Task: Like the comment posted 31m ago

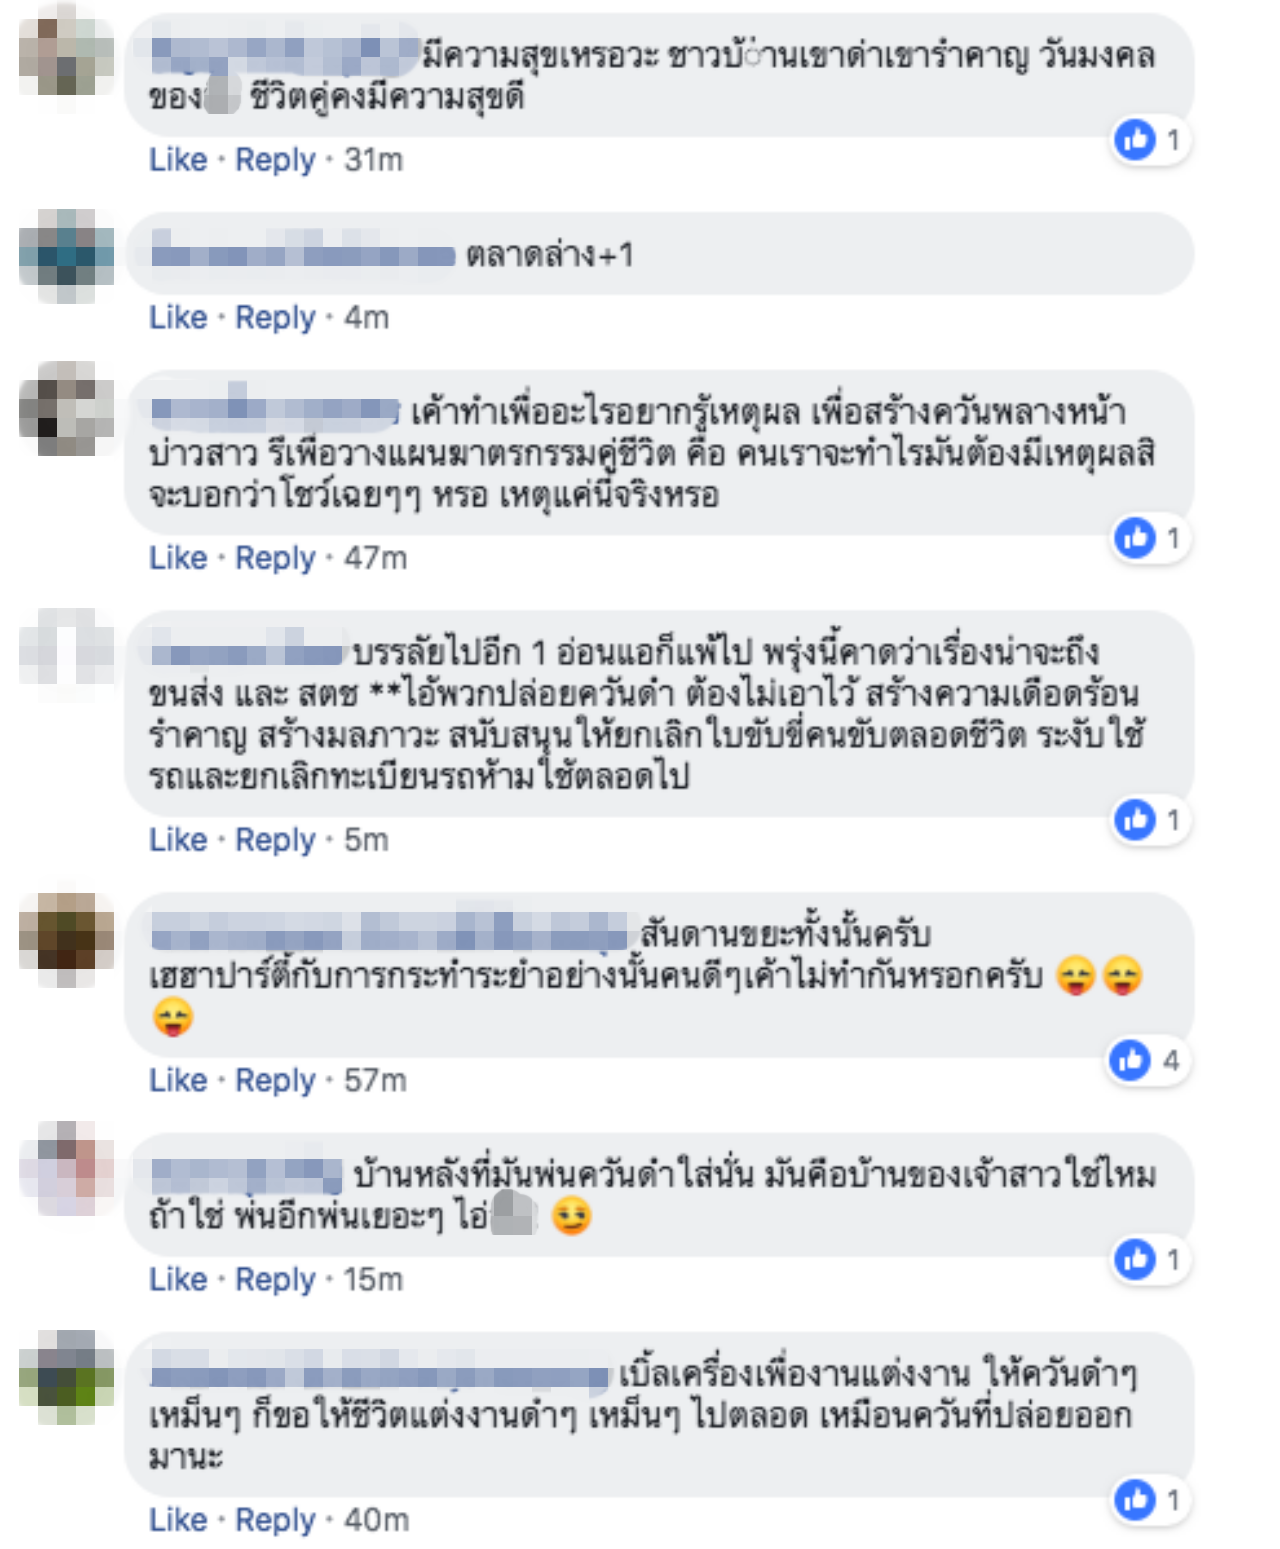Action: 178,160
